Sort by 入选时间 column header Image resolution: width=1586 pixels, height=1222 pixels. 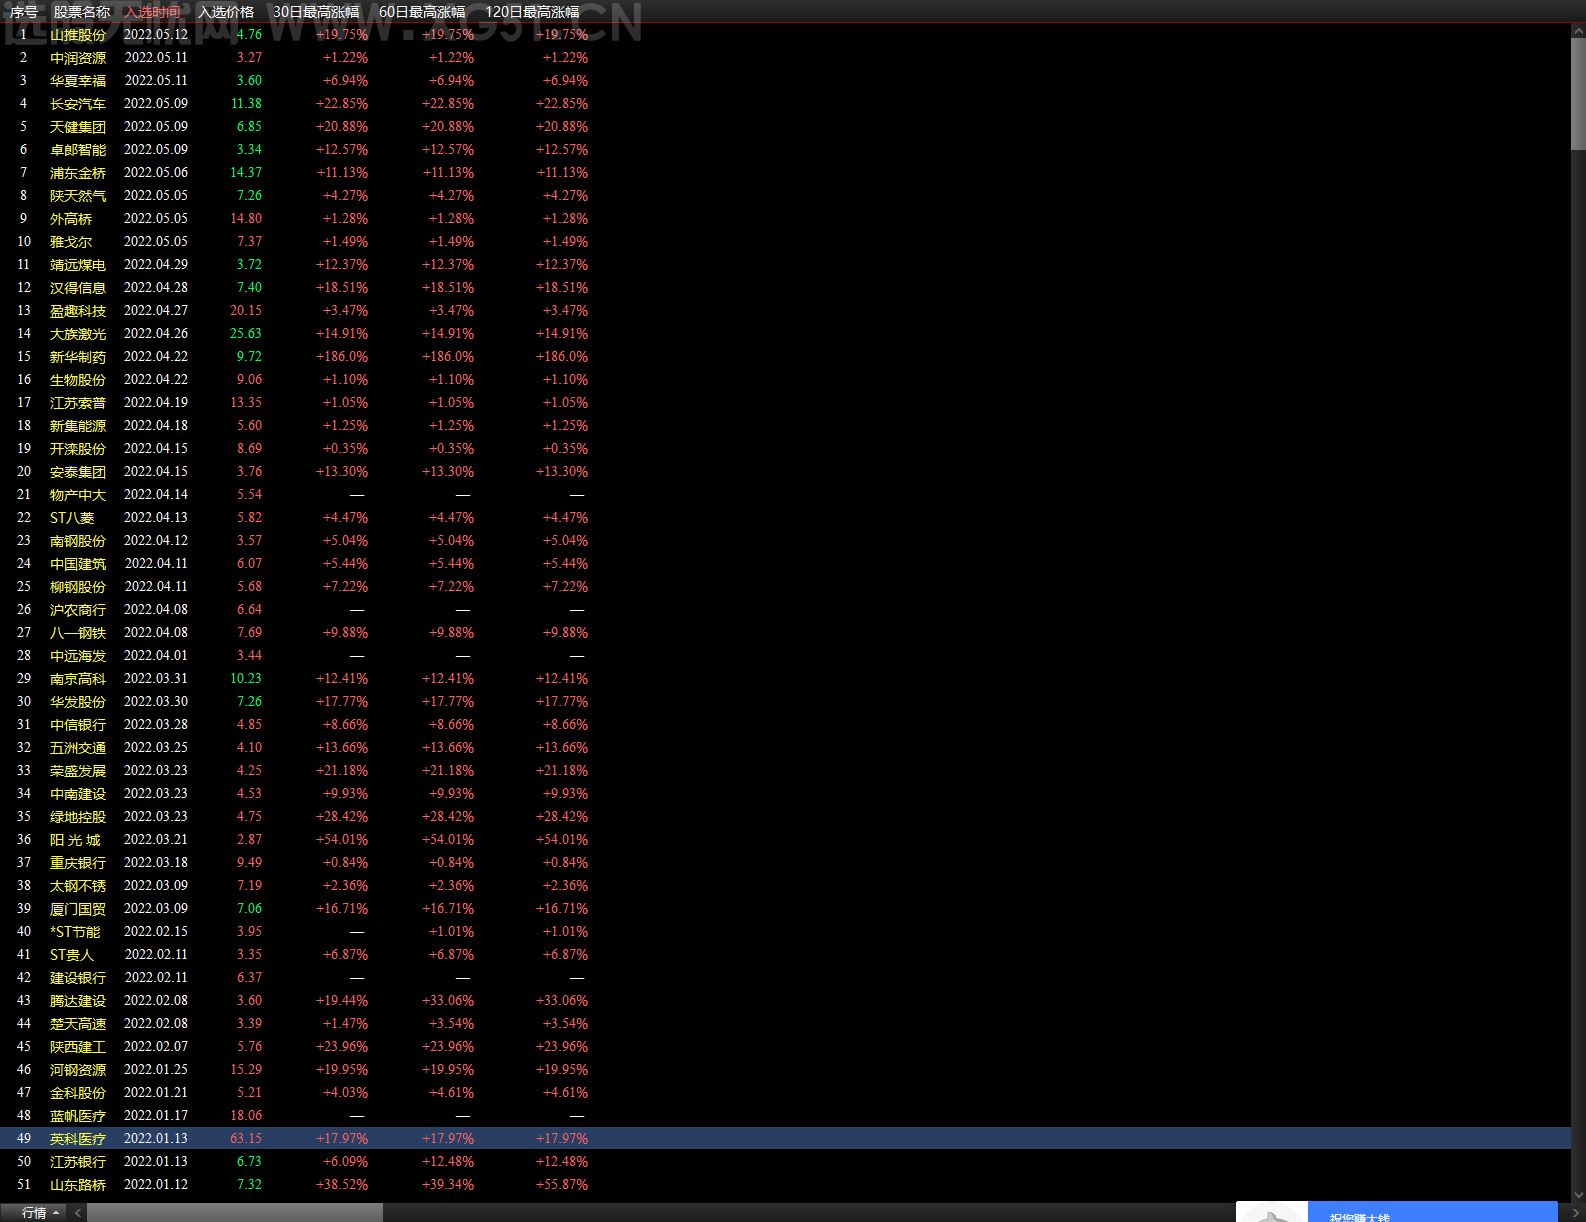pyautogui.click(x=152, y=12)
